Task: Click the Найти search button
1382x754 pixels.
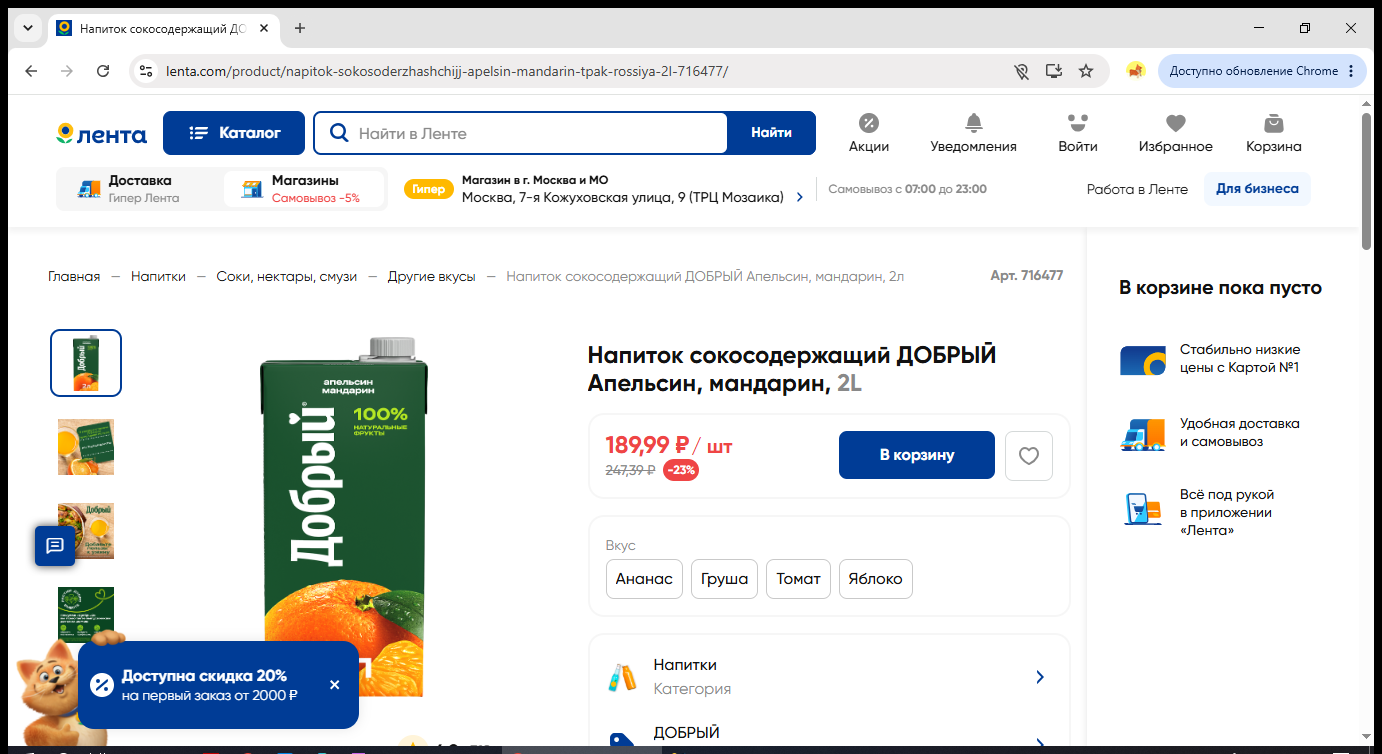Action: 771,133
